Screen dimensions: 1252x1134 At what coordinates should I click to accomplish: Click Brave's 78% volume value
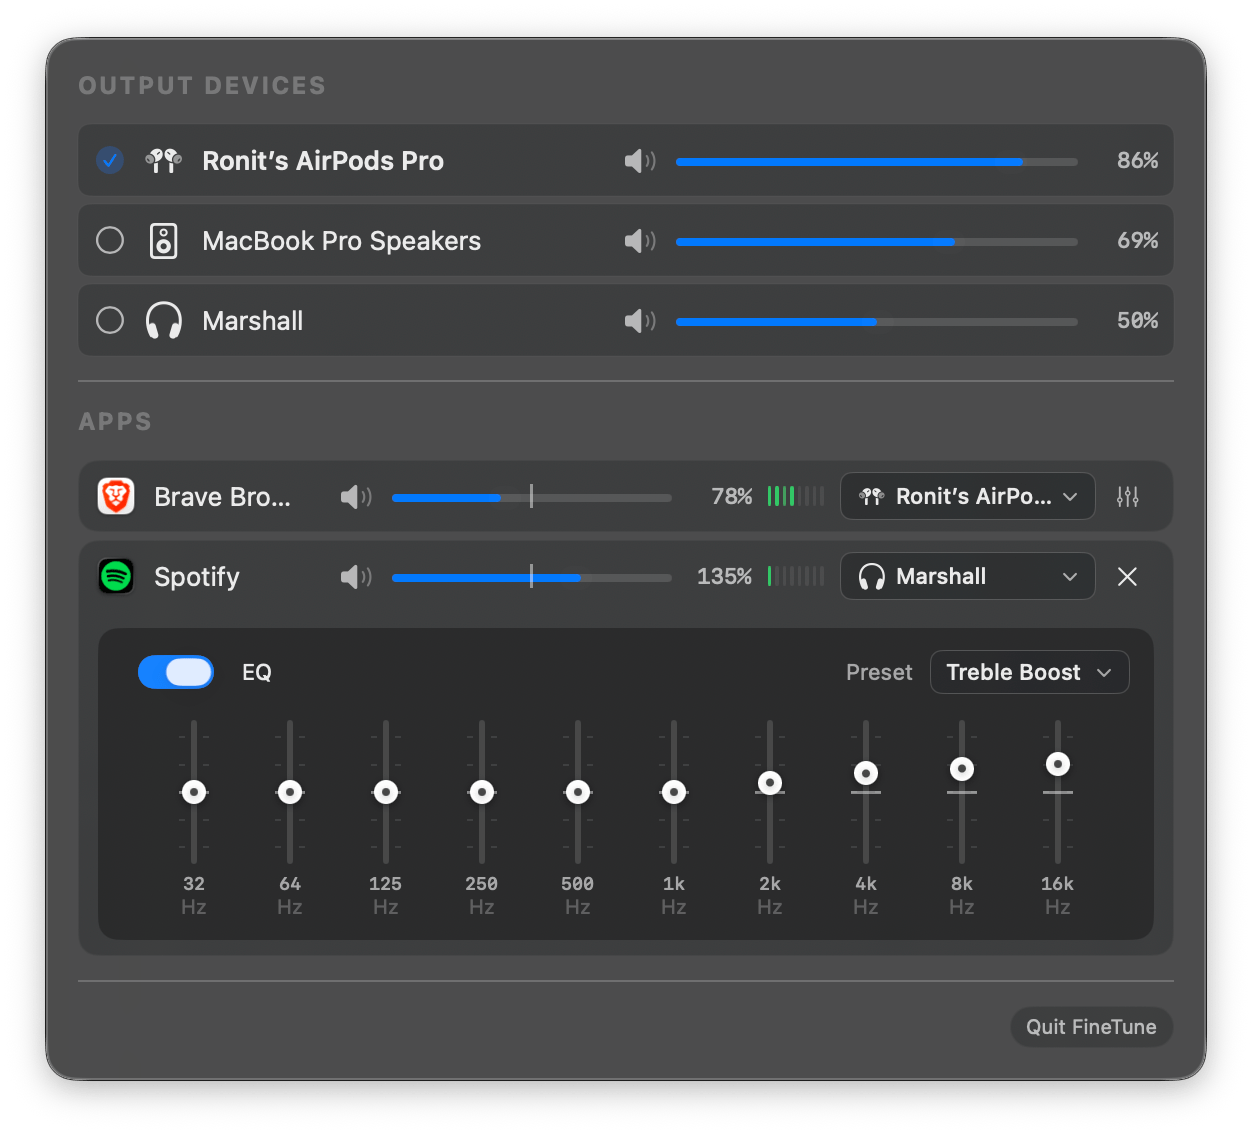tap(731, 496)
